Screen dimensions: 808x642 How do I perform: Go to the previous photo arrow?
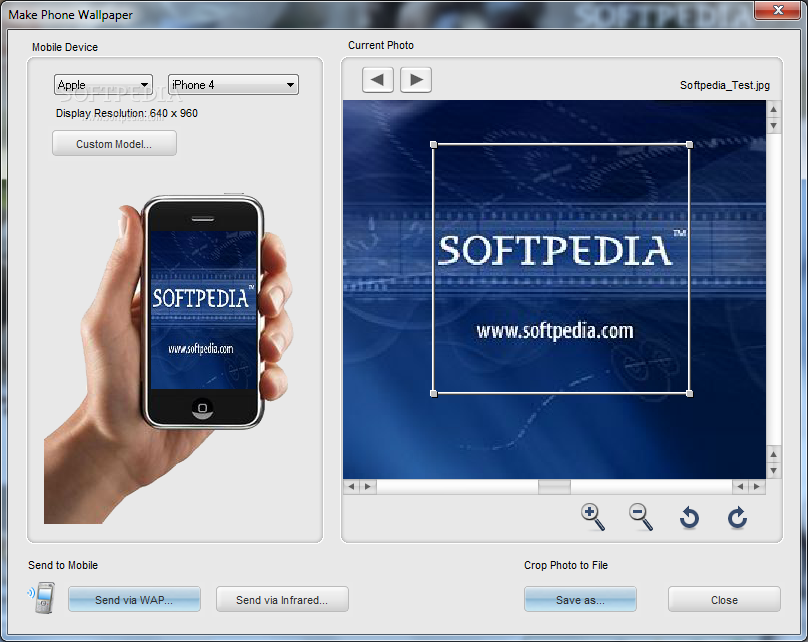click(x=378, y=80)
